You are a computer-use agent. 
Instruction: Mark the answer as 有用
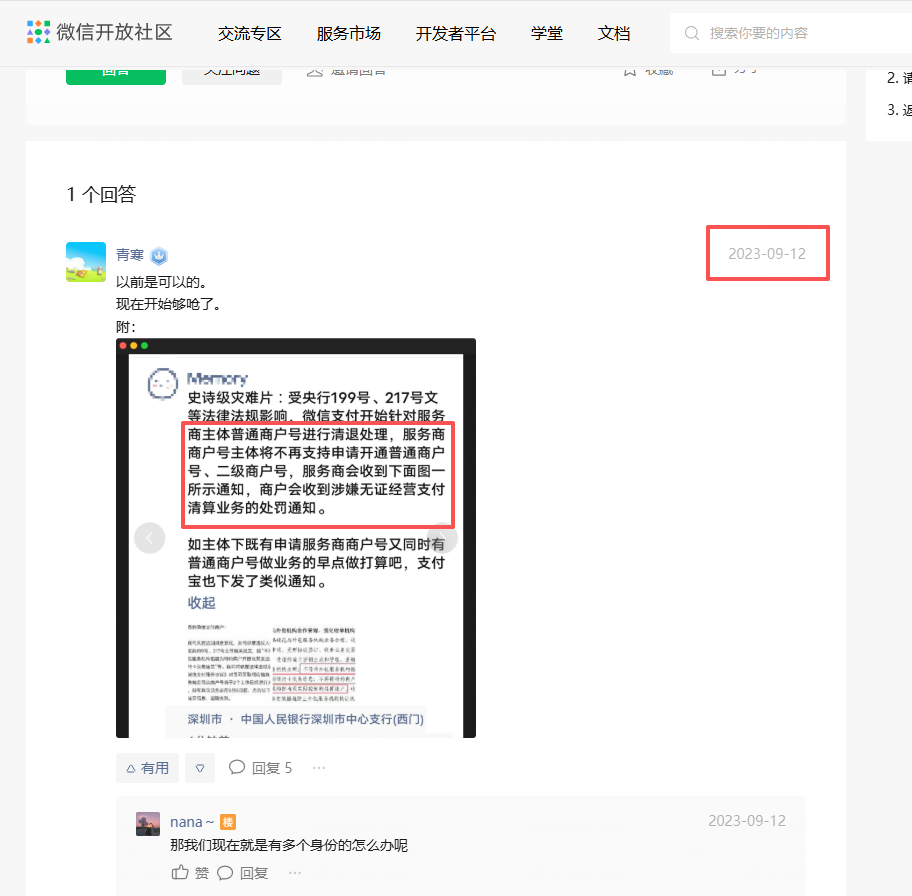[147, 768]
